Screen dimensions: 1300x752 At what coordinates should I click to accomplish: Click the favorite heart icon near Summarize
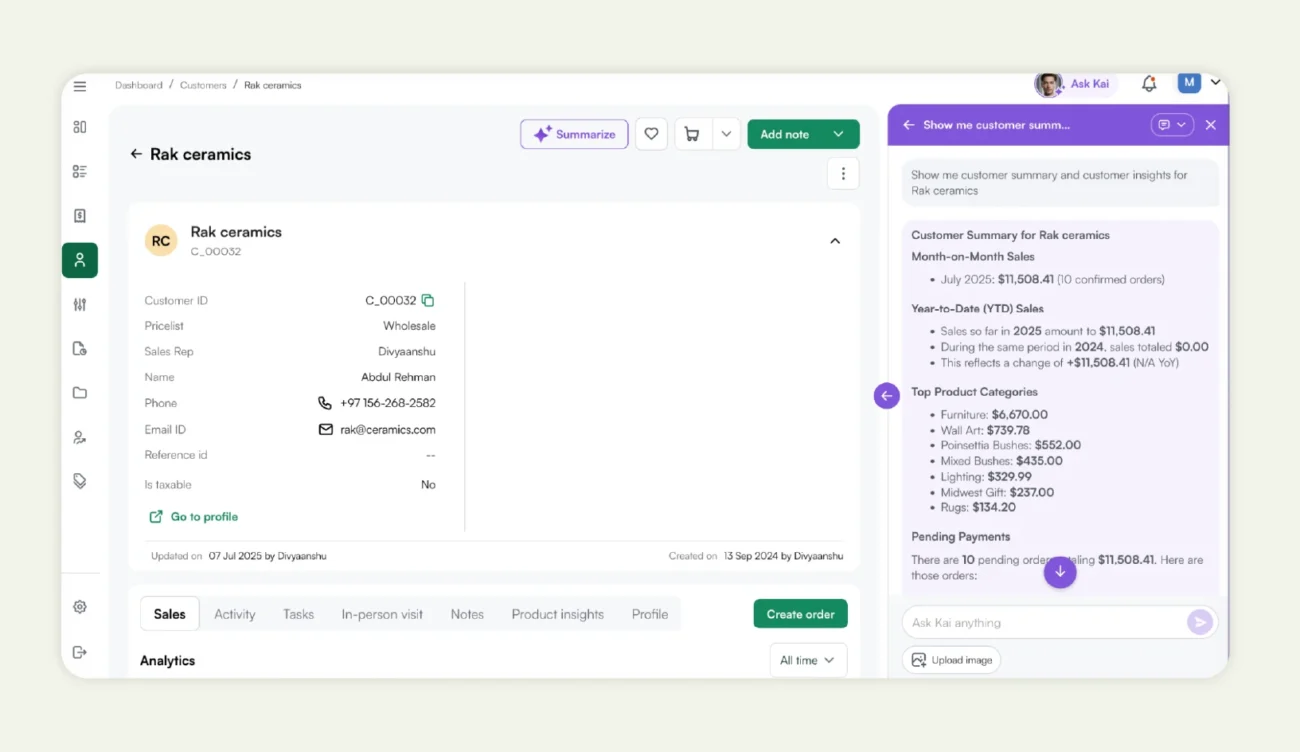[x=651, y=133]
